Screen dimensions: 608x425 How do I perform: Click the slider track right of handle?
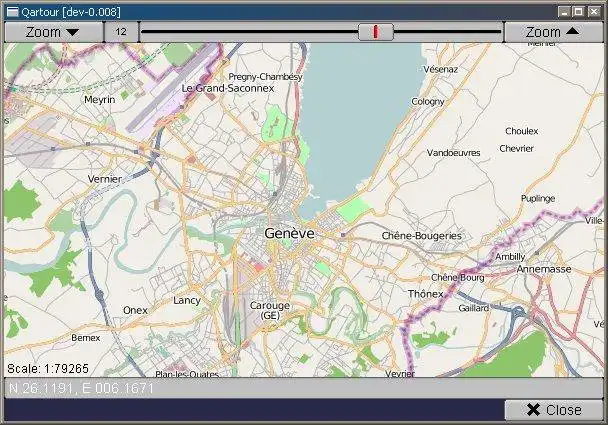pyautogui.click(x=447, y=32)
